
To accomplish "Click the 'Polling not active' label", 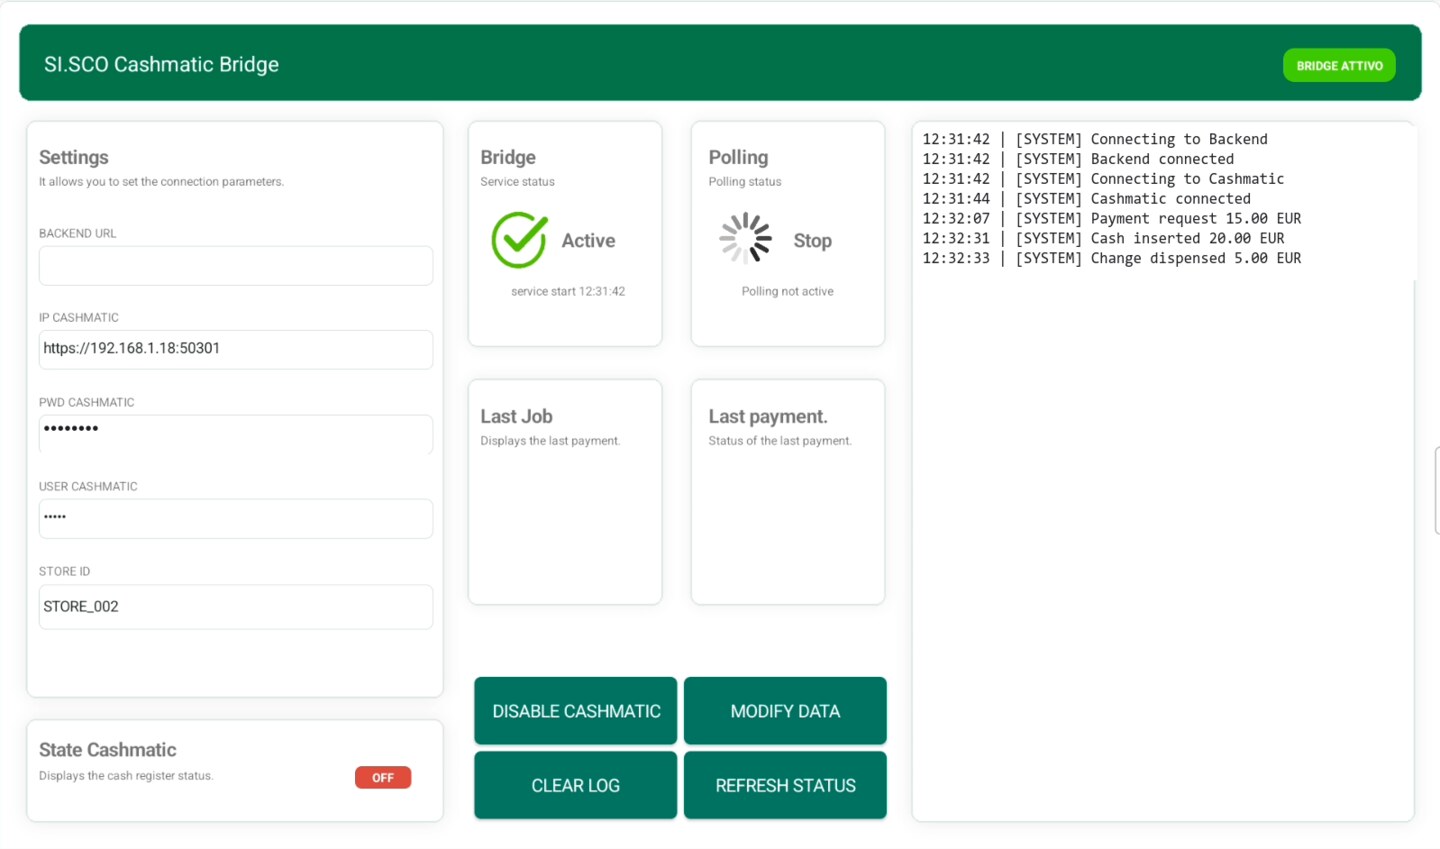I will (x=787, y=291).
